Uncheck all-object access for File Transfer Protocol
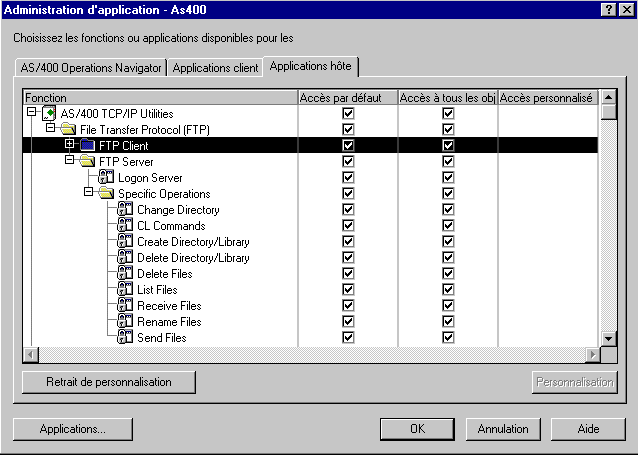Screen dimensions: 638x456 pos(448,129)
